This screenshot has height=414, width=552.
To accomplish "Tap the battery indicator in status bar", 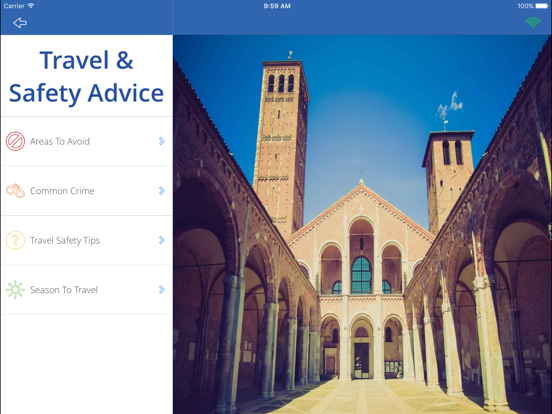I will click(542, 6).
